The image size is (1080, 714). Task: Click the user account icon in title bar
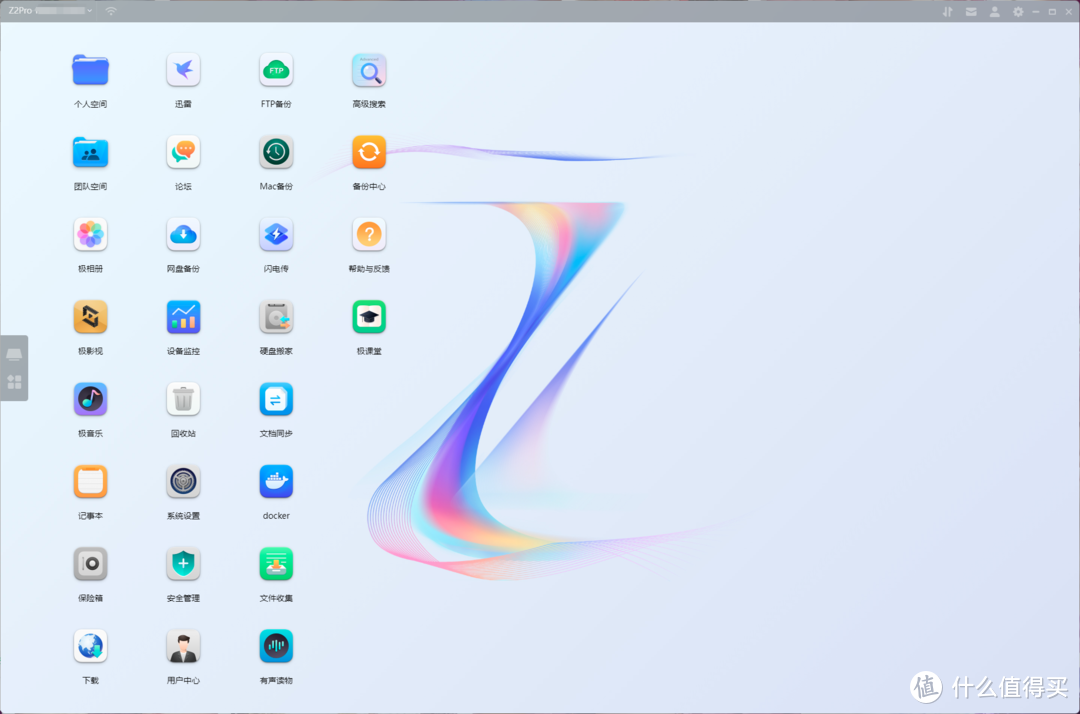coord(994,11)
